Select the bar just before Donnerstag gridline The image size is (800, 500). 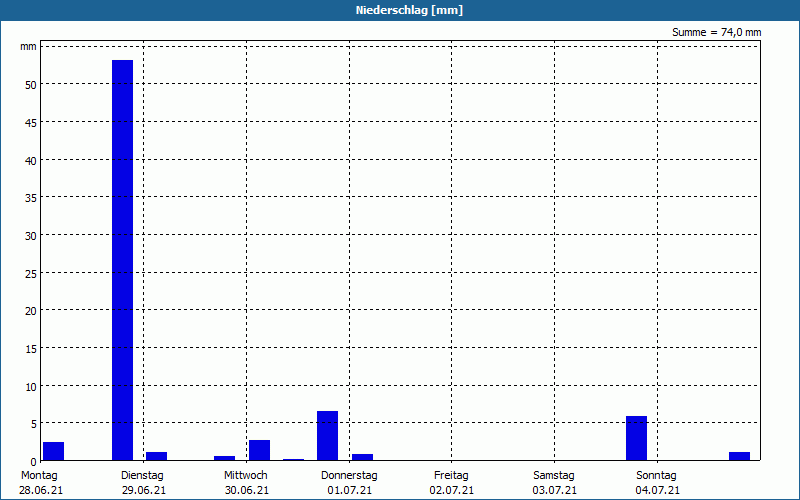click(328, 436)
